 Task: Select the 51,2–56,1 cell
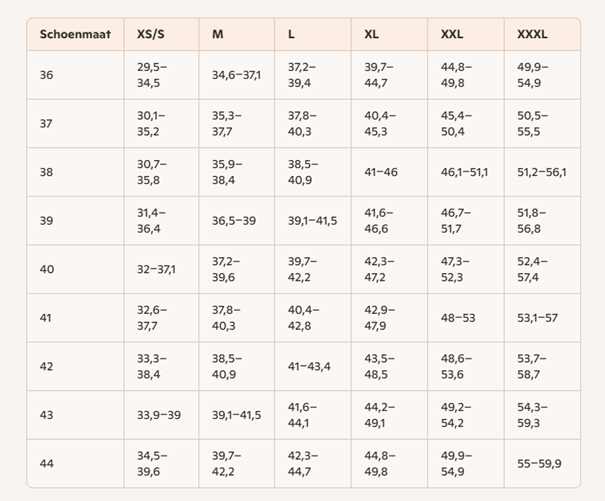541,172
